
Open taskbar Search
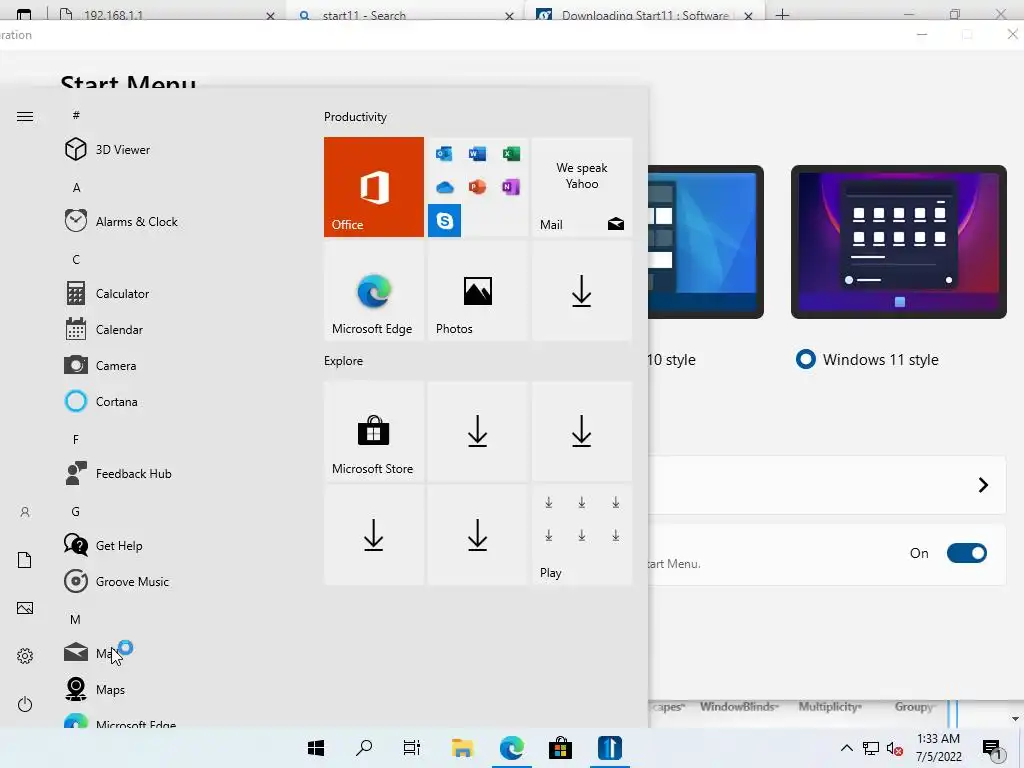tap(364, 748)
